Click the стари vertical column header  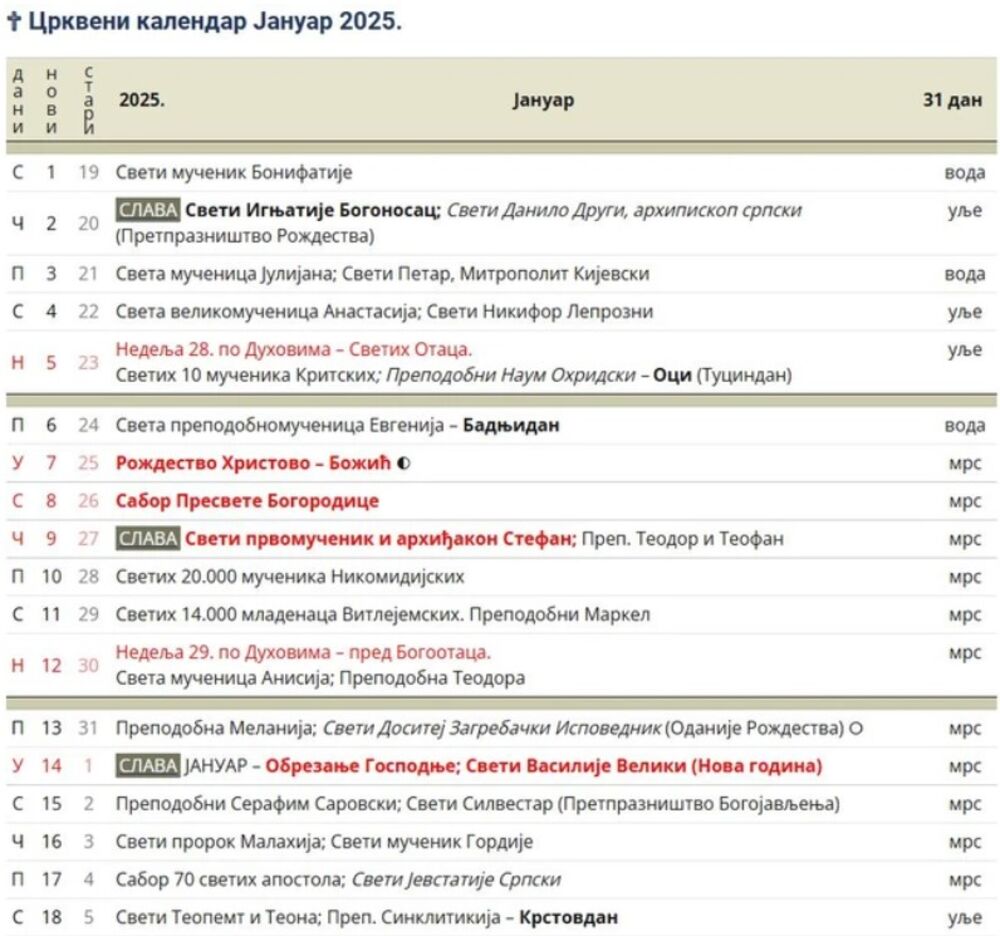[x=89, y=101]
